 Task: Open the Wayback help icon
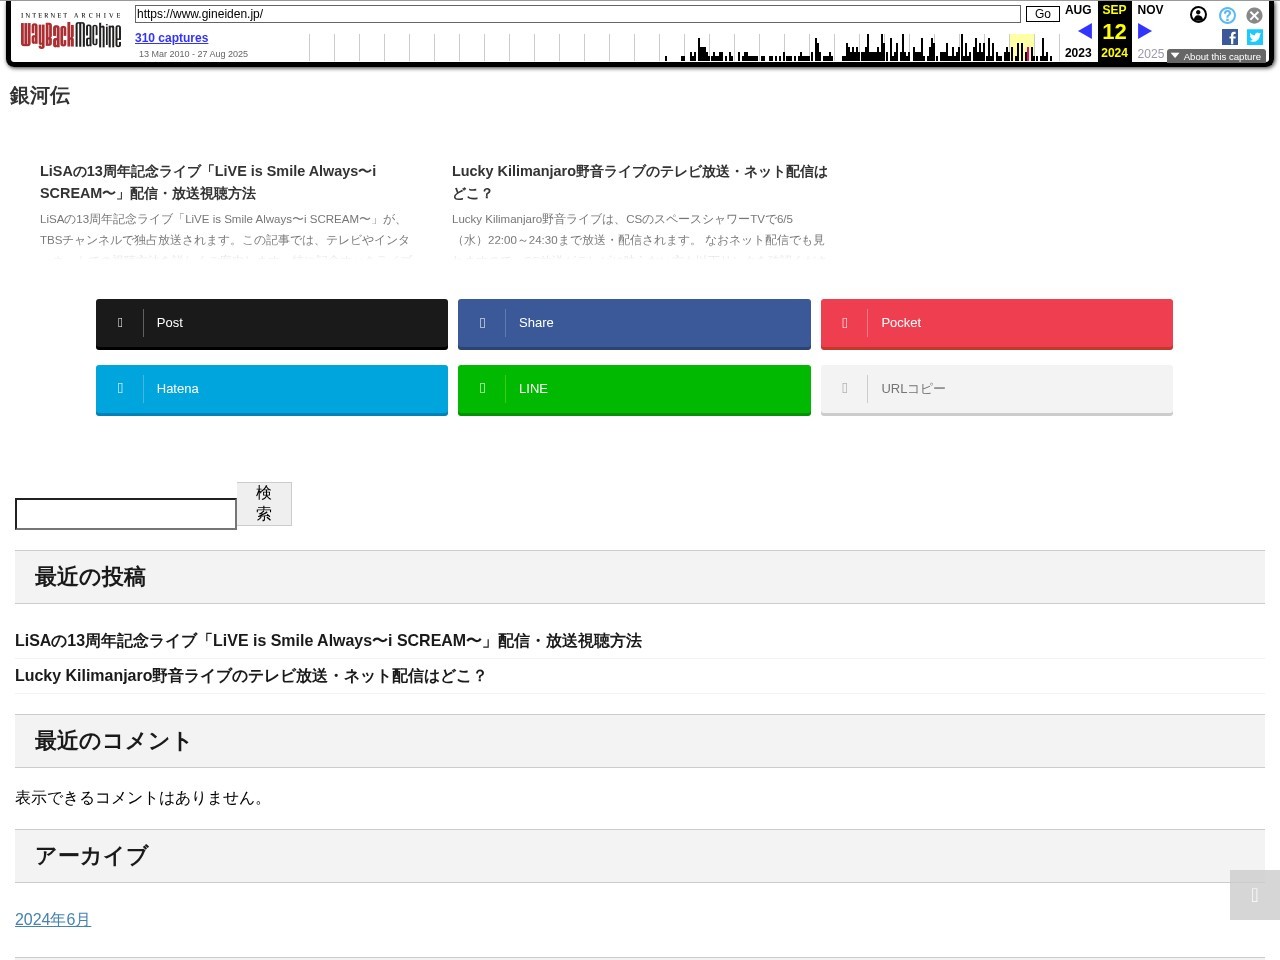point(1227,15)
